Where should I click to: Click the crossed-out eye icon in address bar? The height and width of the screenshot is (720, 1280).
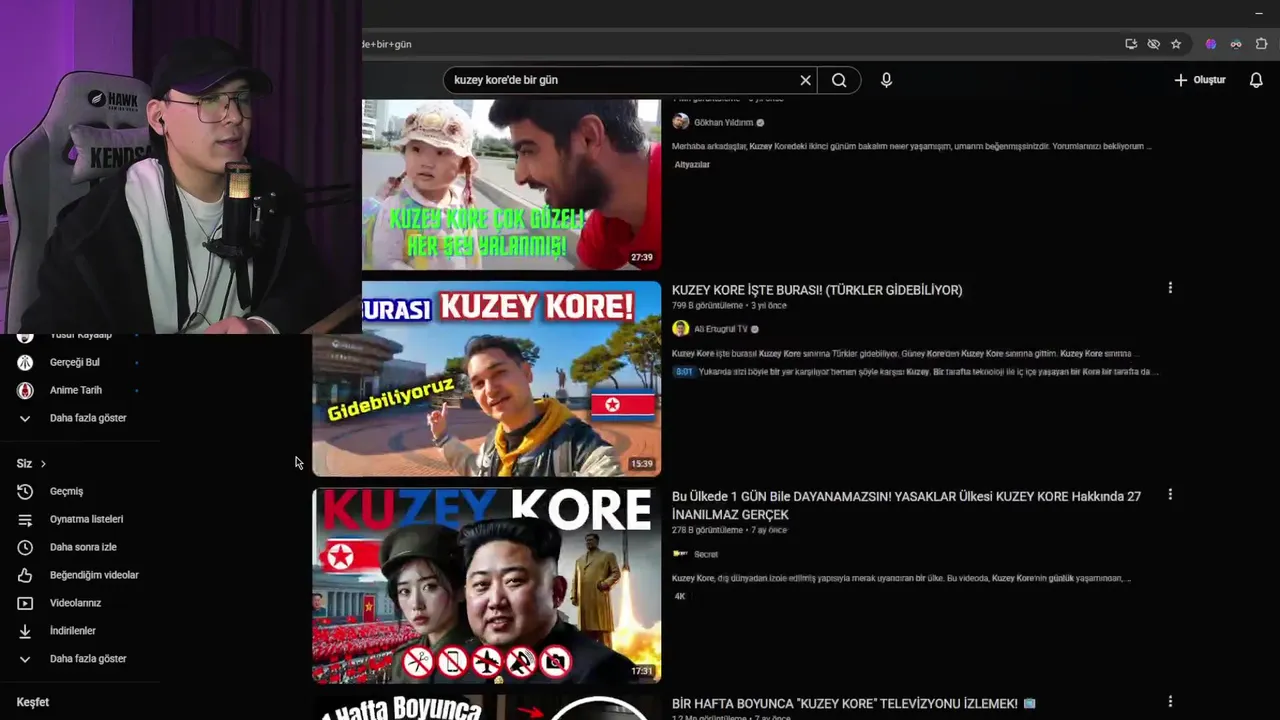click(1153, 44)
